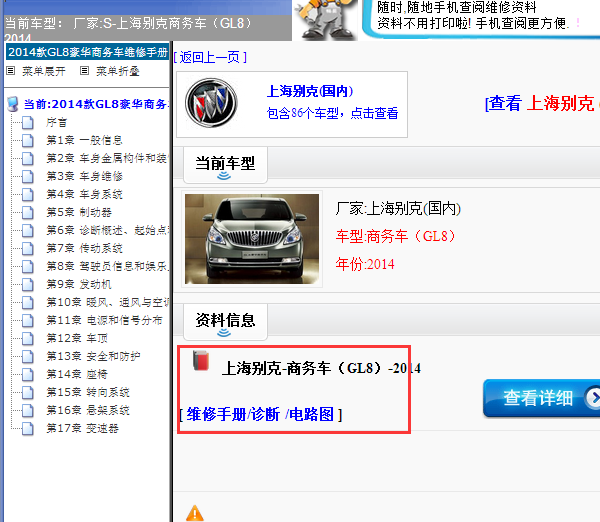The image size is (600, 522).
Task: Select the 当前车型 tab
Action: 225,165
